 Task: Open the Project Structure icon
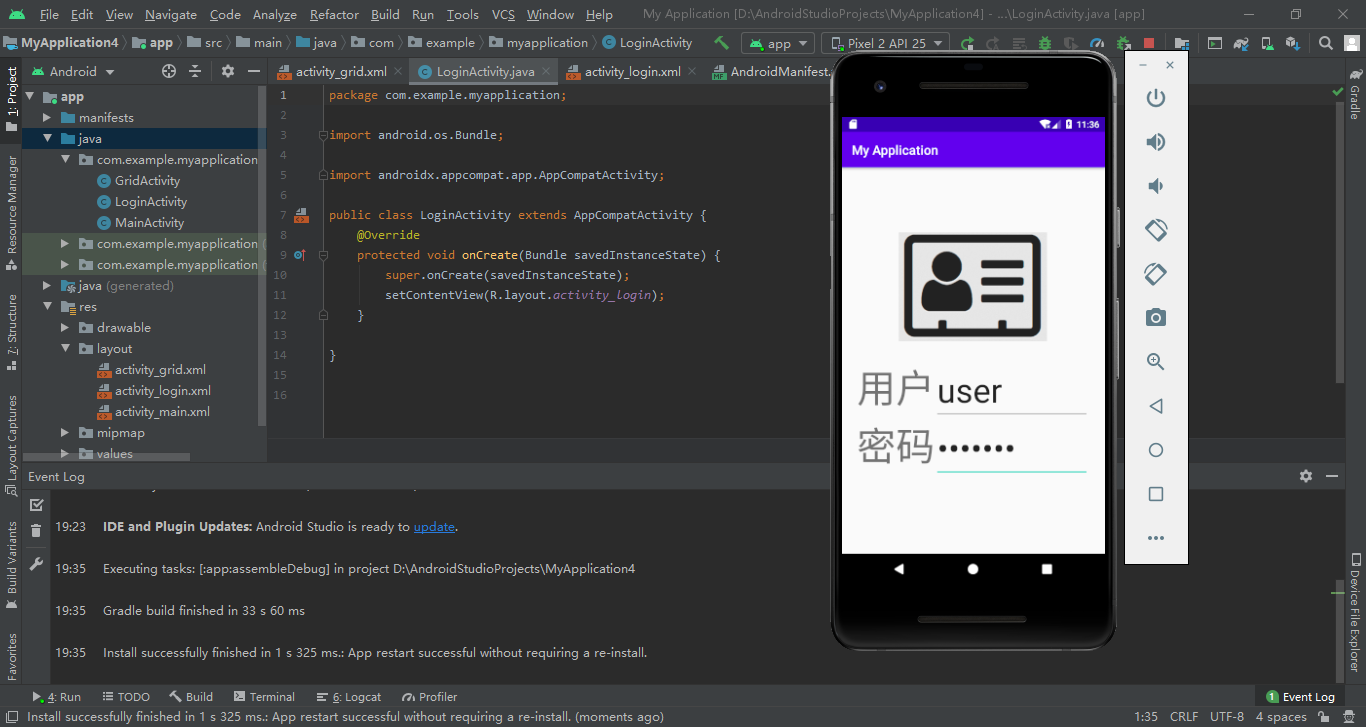(1182, 43)
